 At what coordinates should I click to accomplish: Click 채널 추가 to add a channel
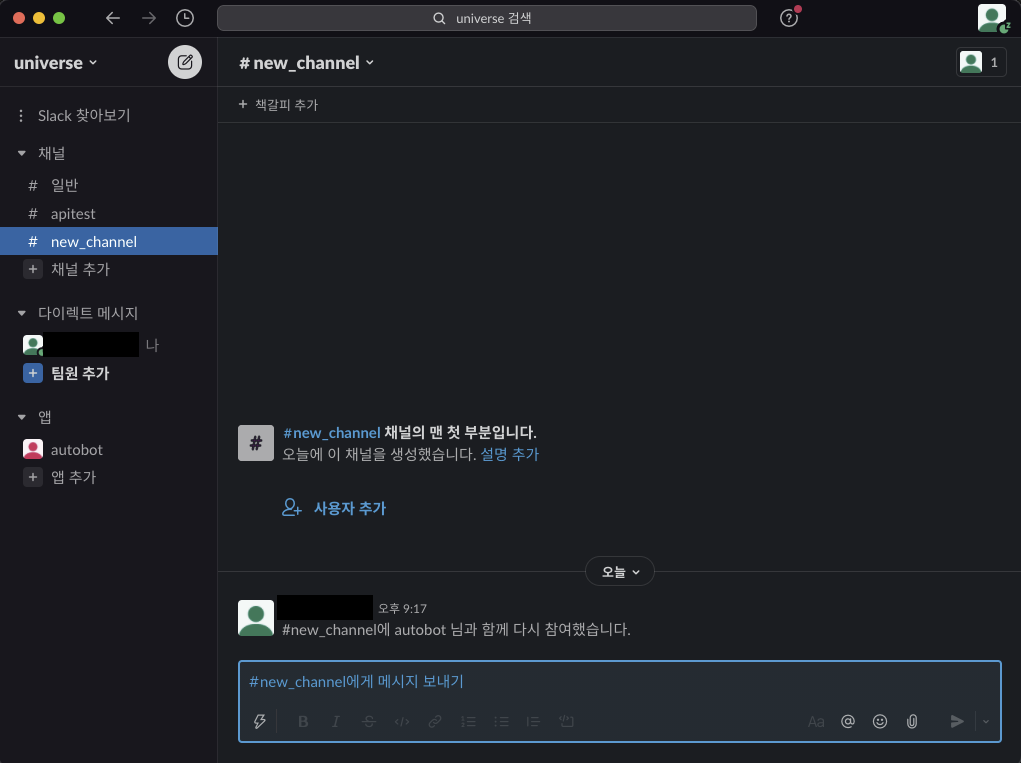pos(80,269)
